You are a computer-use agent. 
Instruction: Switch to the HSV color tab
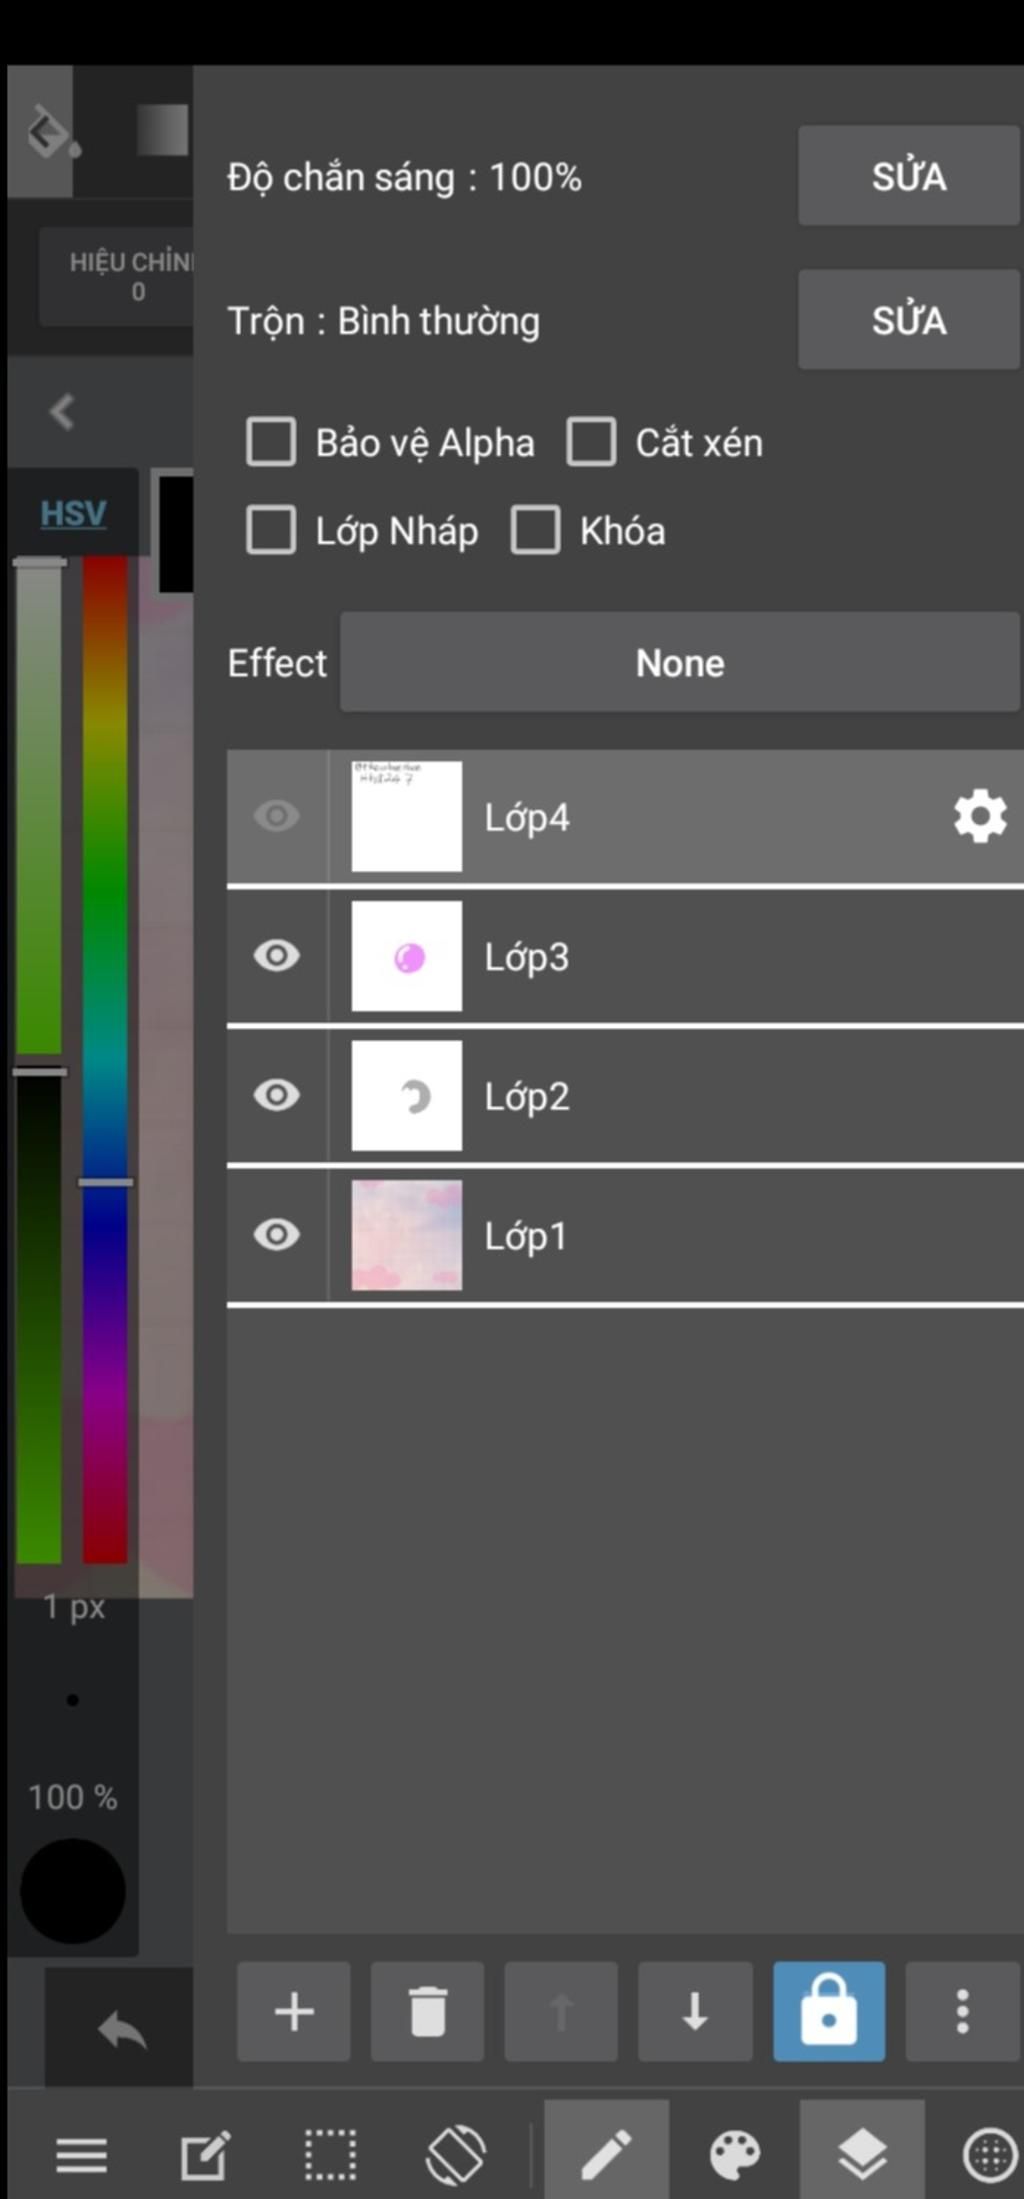73,513
